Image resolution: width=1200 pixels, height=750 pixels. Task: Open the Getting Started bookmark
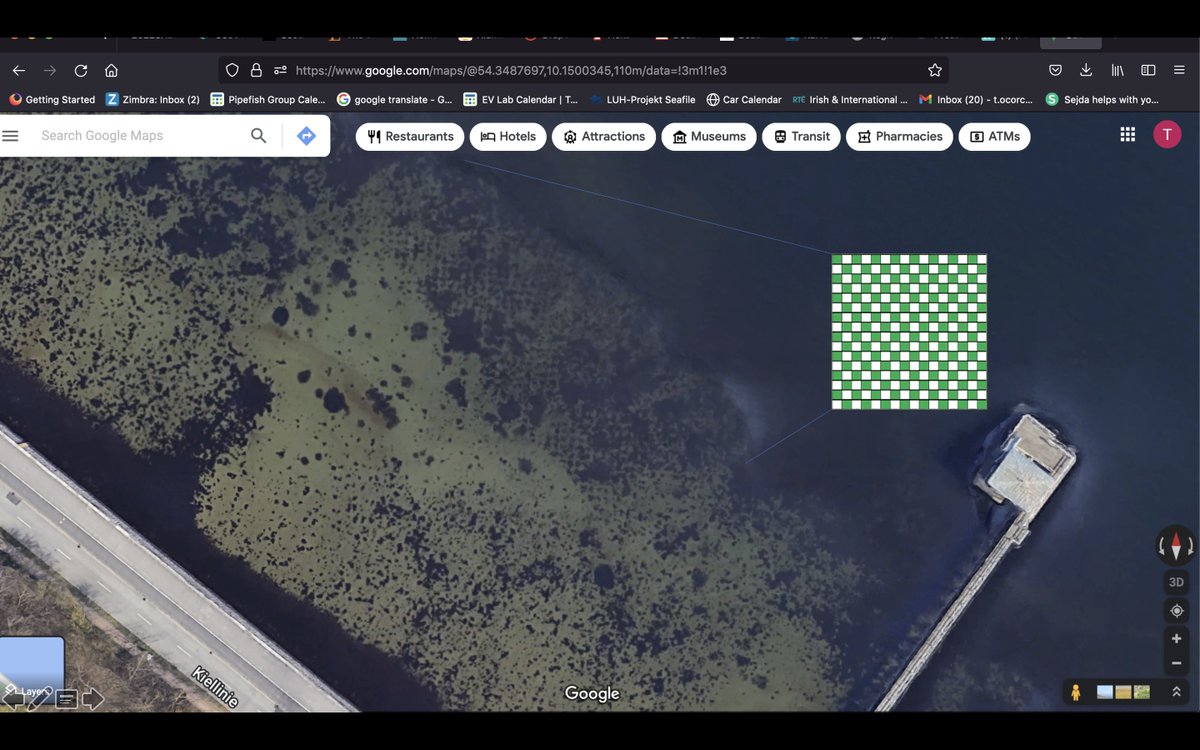52,99
